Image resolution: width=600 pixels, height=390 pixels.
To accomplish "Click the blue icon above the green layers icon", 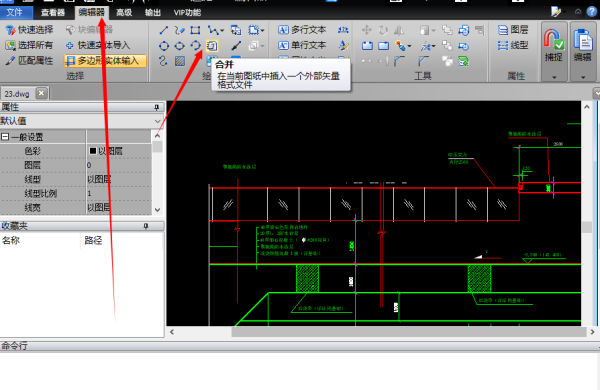I will [463, 46].
